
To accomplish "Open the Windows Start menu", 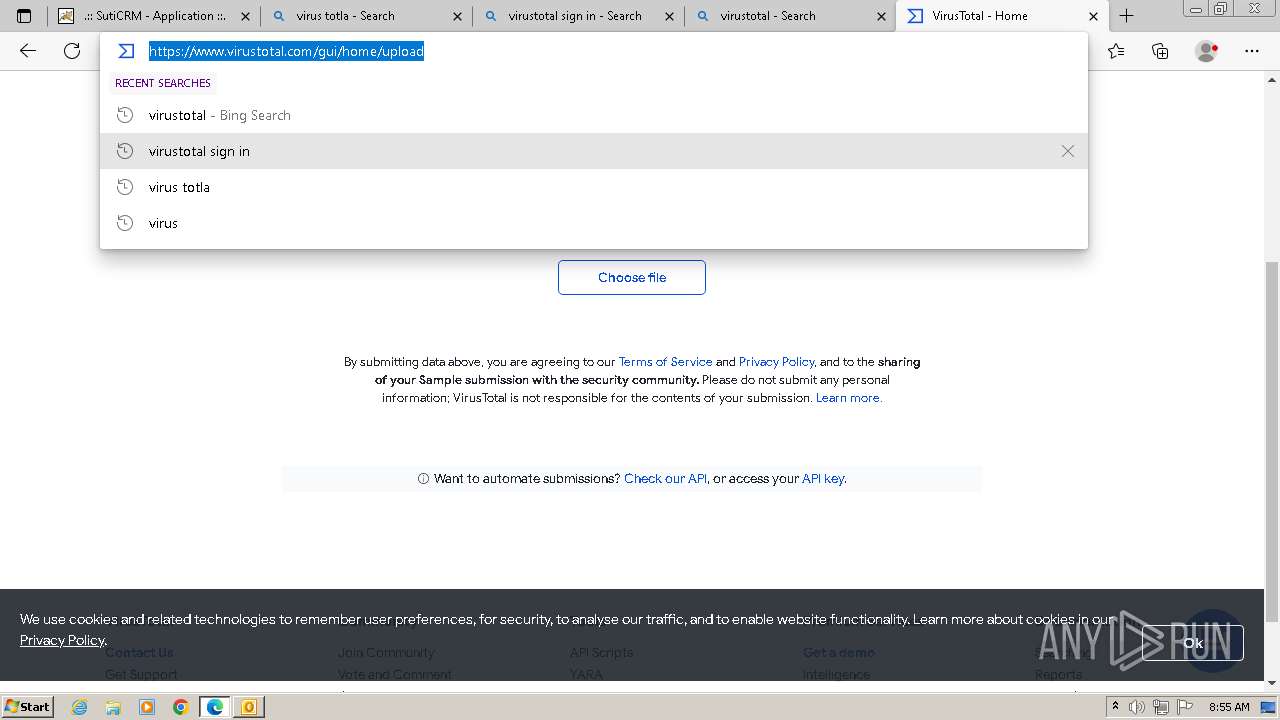I will tap(27, 707).
